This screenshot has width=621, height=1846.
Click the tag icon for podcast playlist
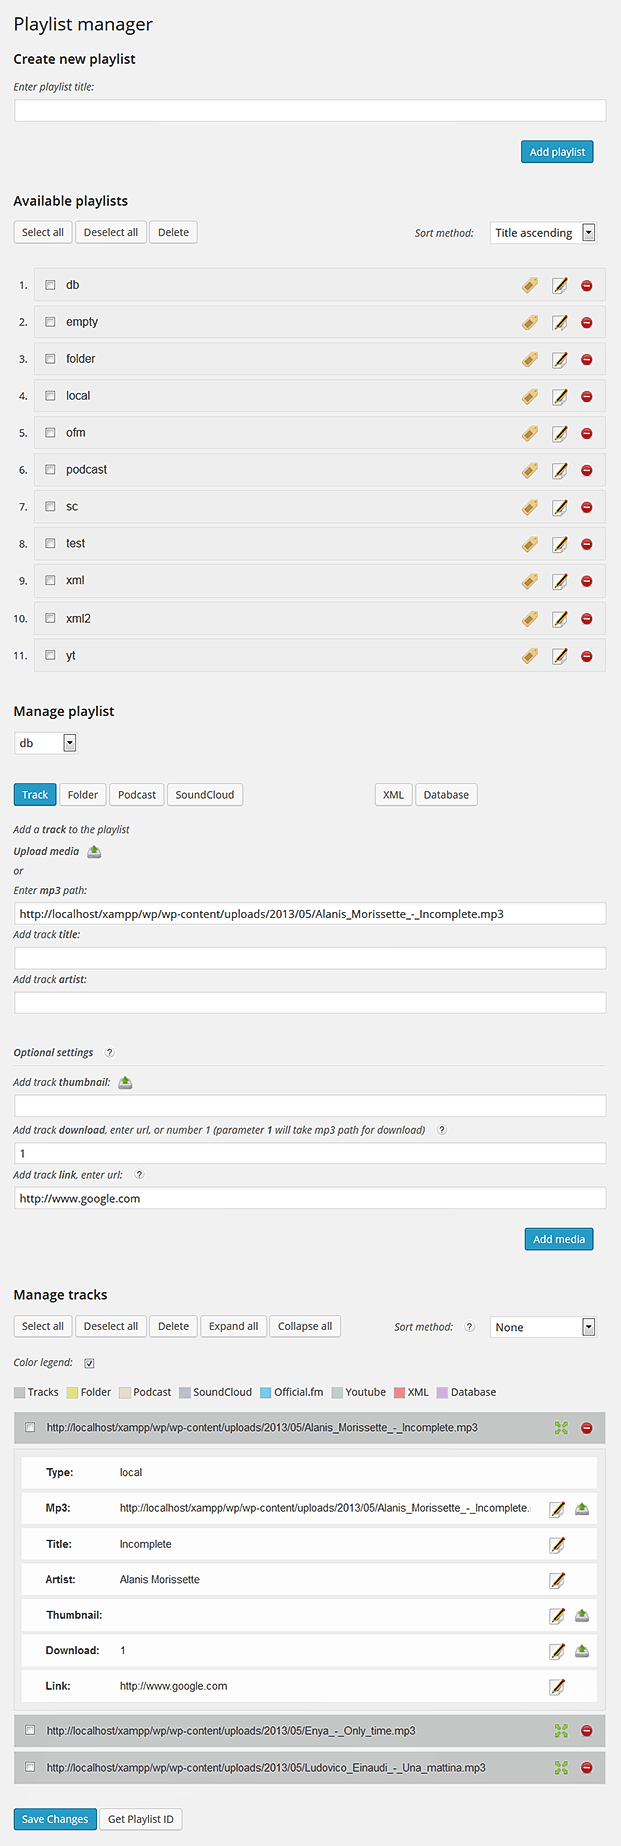(530, 470)
